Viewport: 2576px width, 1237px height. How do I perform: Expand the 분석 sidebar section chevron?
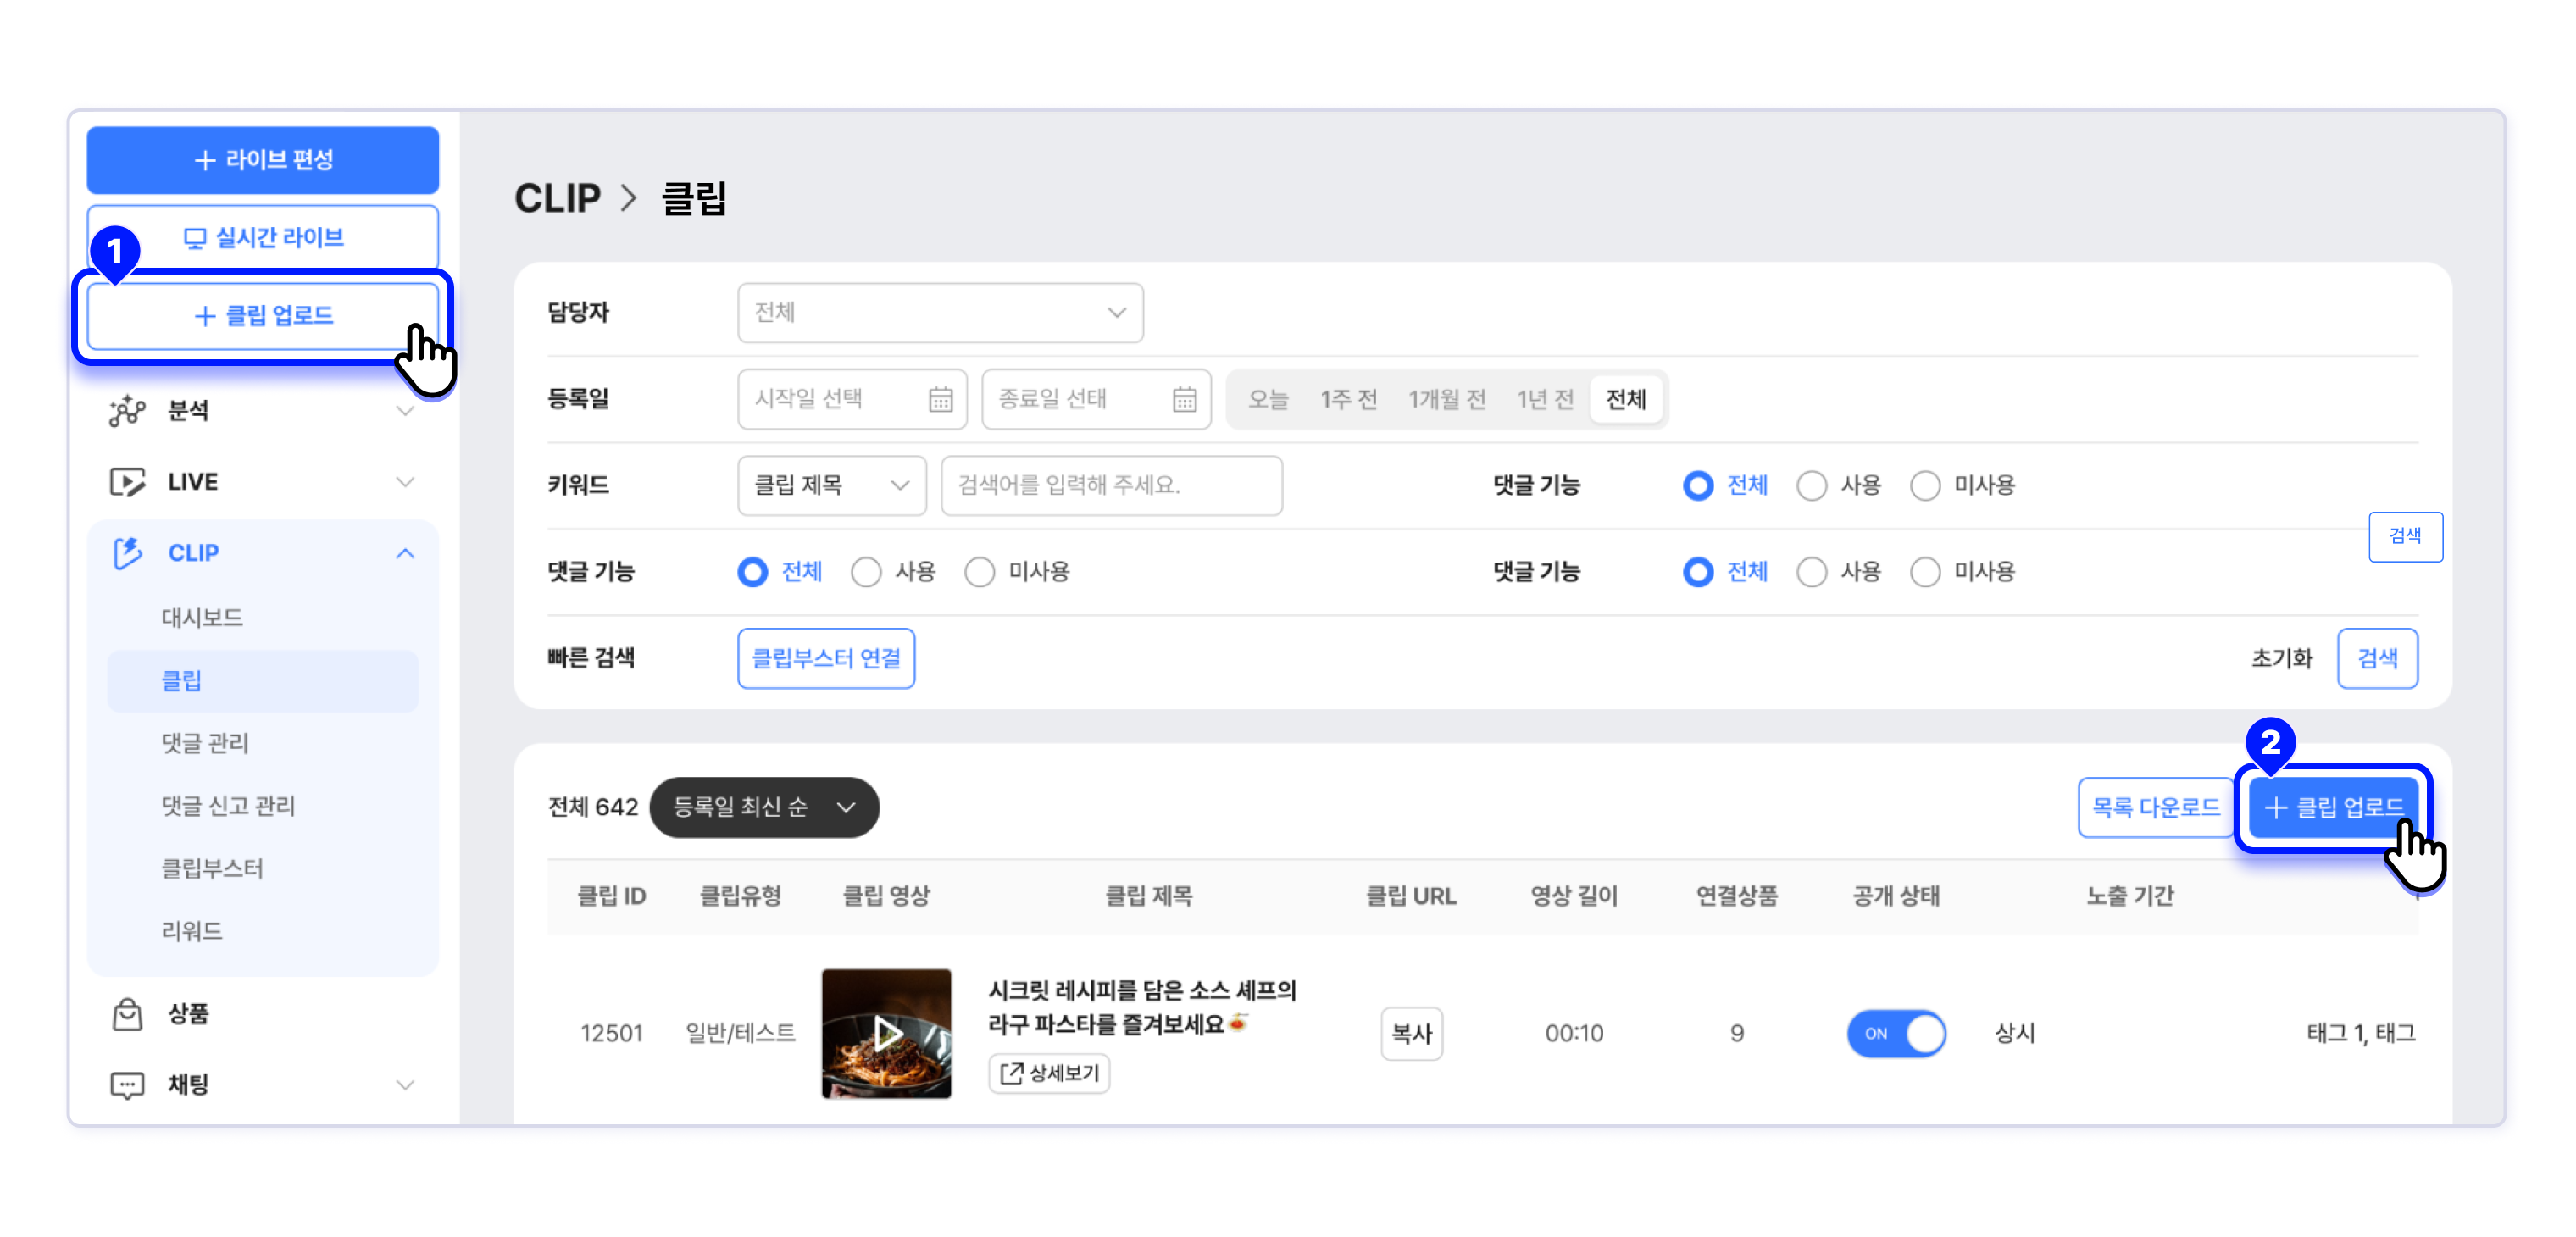tap(405, 411)
